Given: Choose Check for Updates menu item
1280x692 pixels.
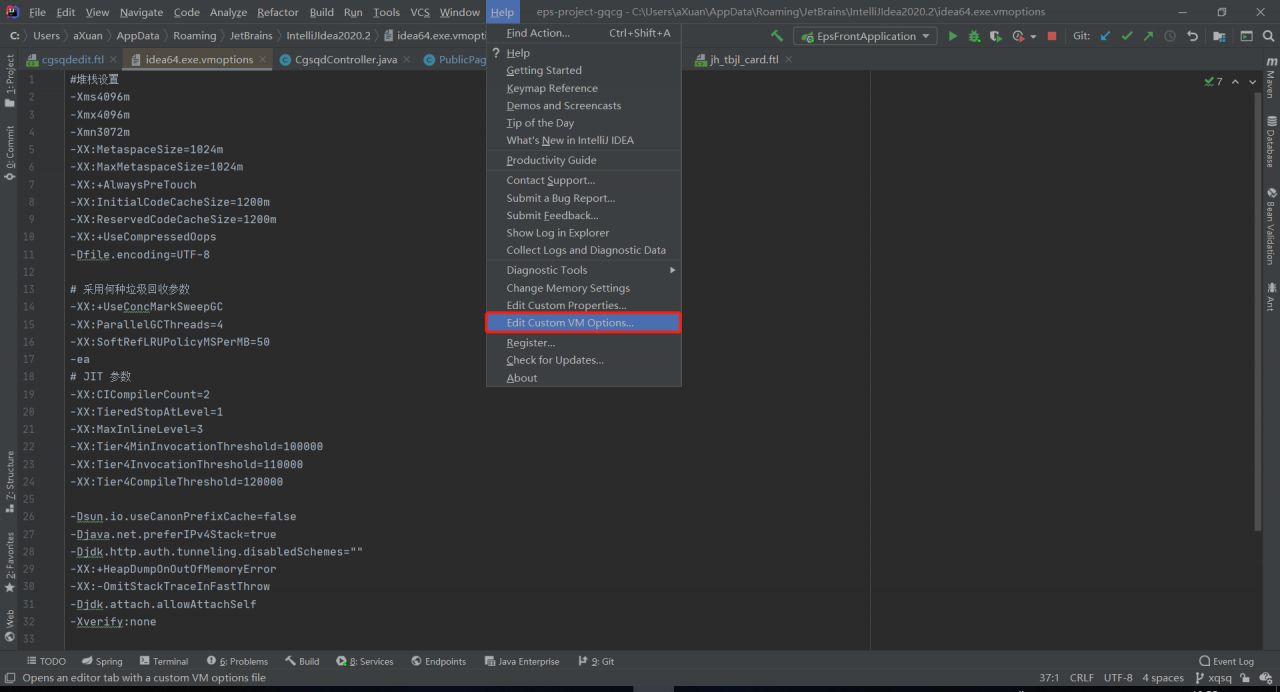Looking at the screenshot, I should coord(584,360).
